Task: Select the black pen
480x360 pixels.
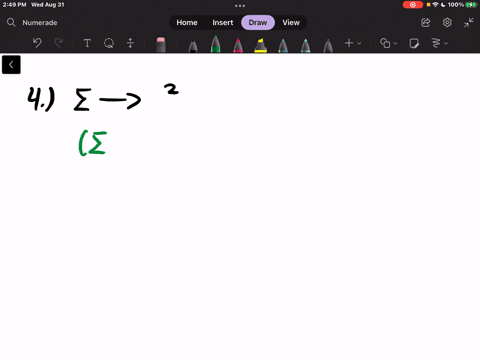Action: point(193,46)
